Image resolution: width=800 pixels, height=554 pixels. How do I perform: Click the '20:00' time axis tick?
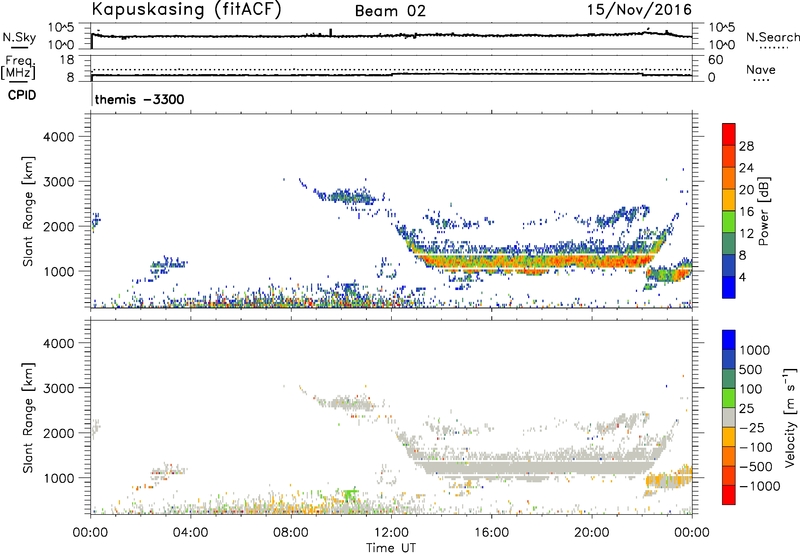click(x=592, y=533)
